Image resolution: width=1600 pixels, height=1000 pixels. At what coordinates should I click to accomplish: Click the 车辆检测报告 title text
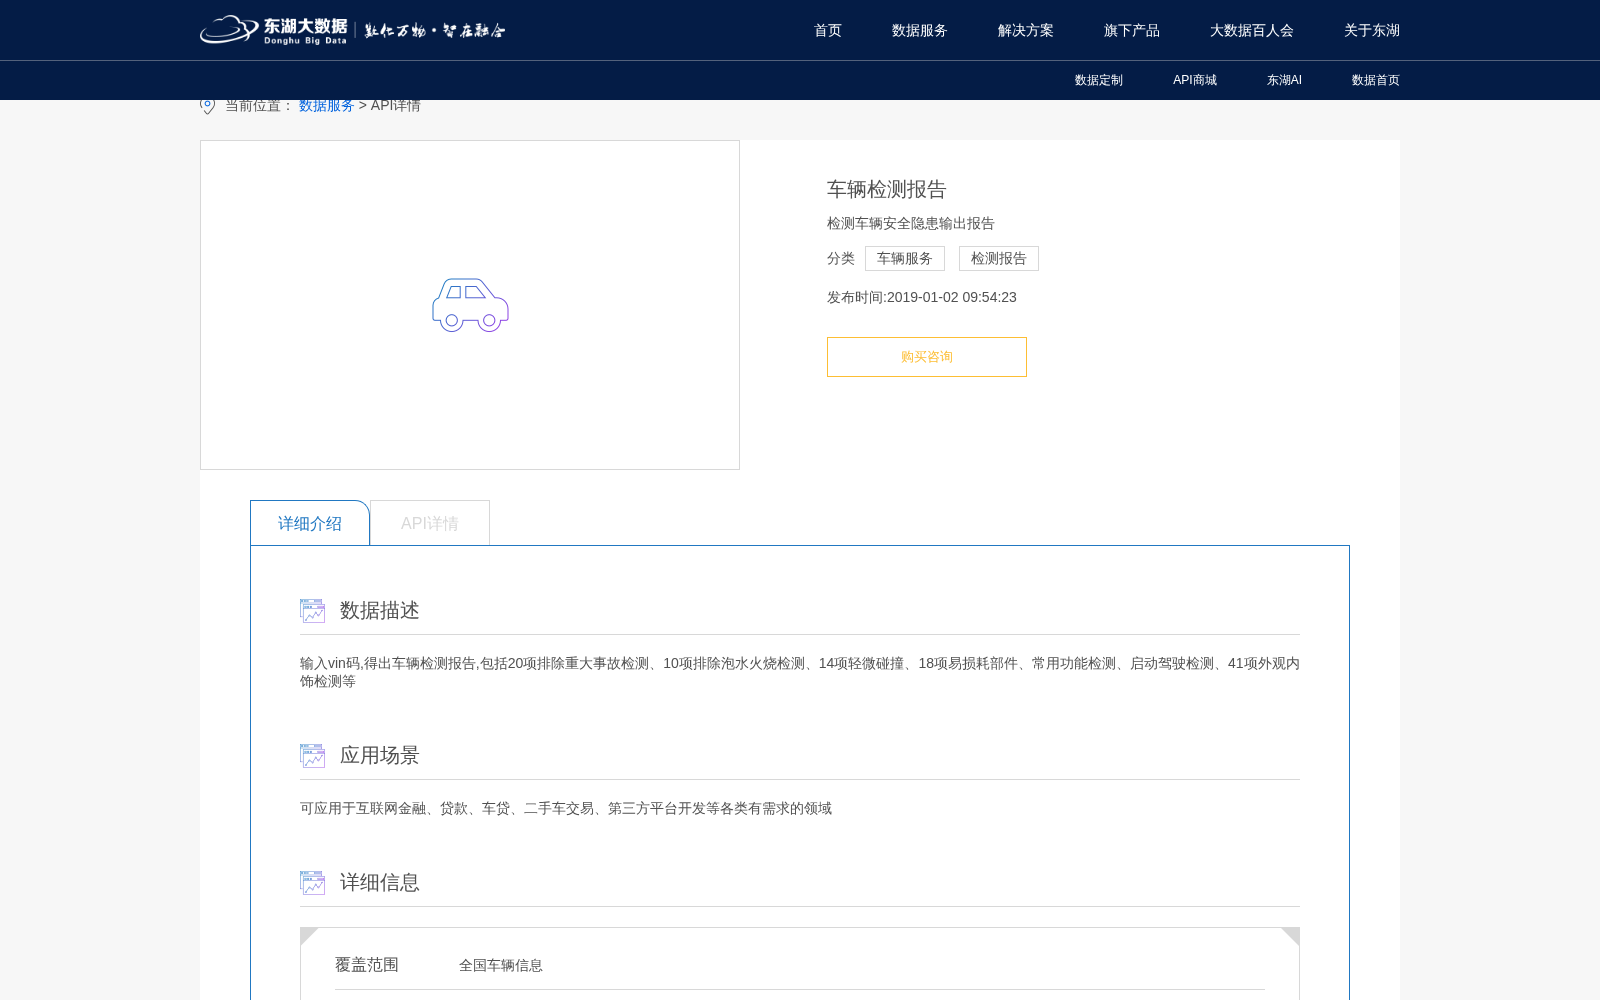[x=887, y=189]
